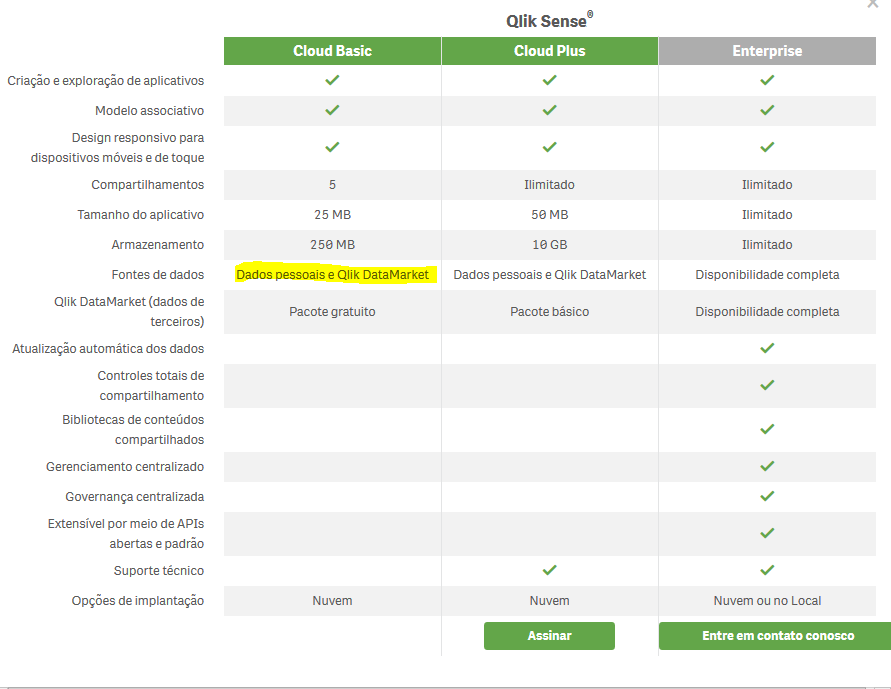The height and width of the screenshot is (689, 891).
Task: Click Cloud Basic checkmark for Modelo associativo
Action: (332, 110)
